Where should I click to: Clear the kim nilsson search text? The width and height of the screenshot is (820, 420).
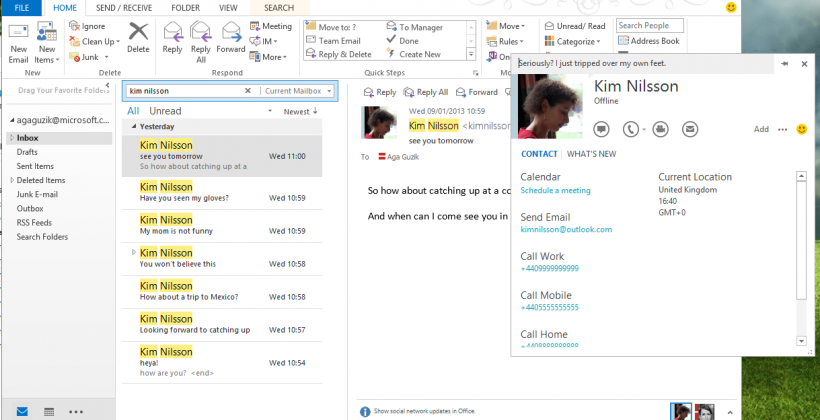click(x=248, y=91)
